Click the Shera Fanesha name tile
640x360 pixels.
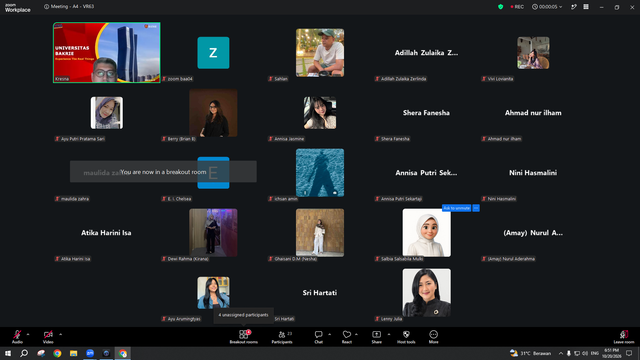click(426, 113)
